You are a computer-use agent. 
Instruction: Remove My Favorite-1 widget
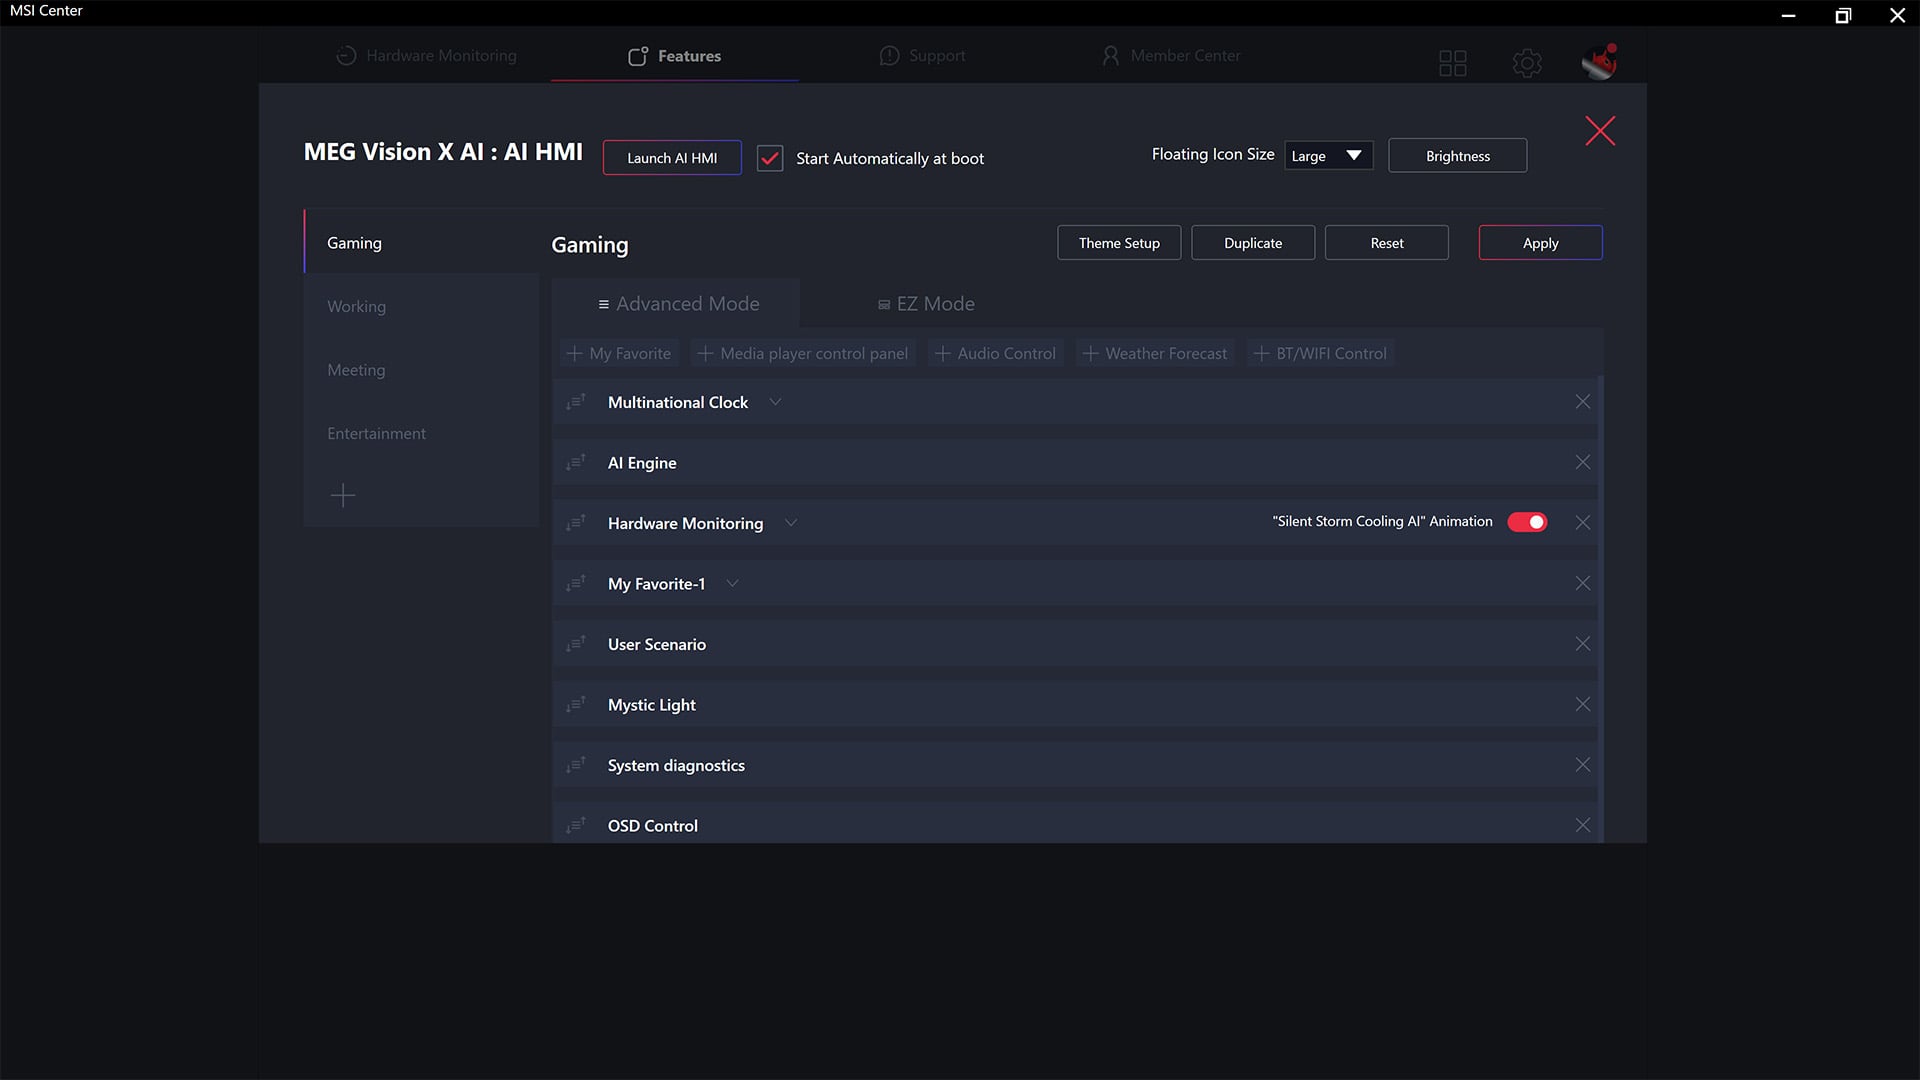[x=1582, y=583]
